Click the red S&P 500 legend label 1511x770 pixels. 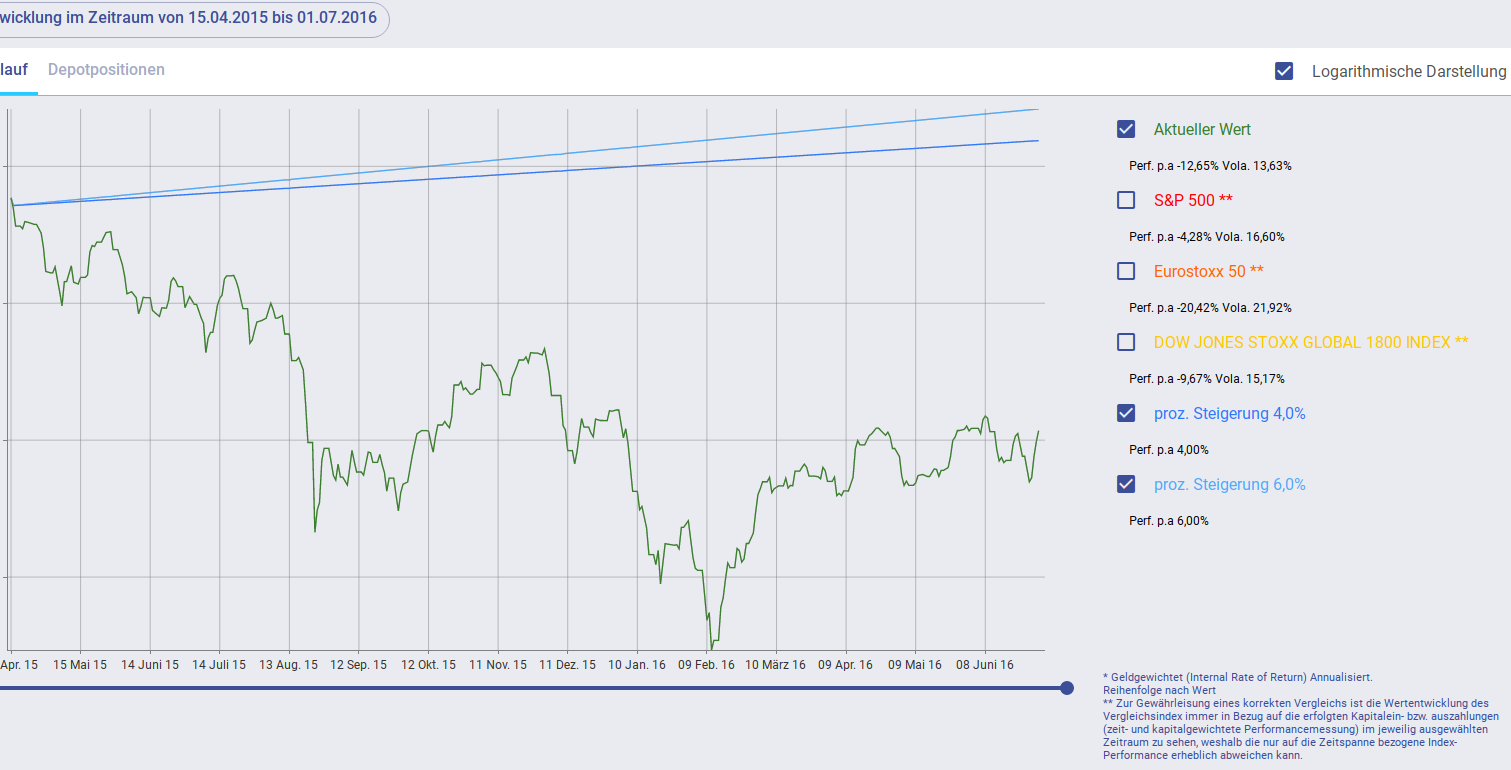click(1193, 201)
